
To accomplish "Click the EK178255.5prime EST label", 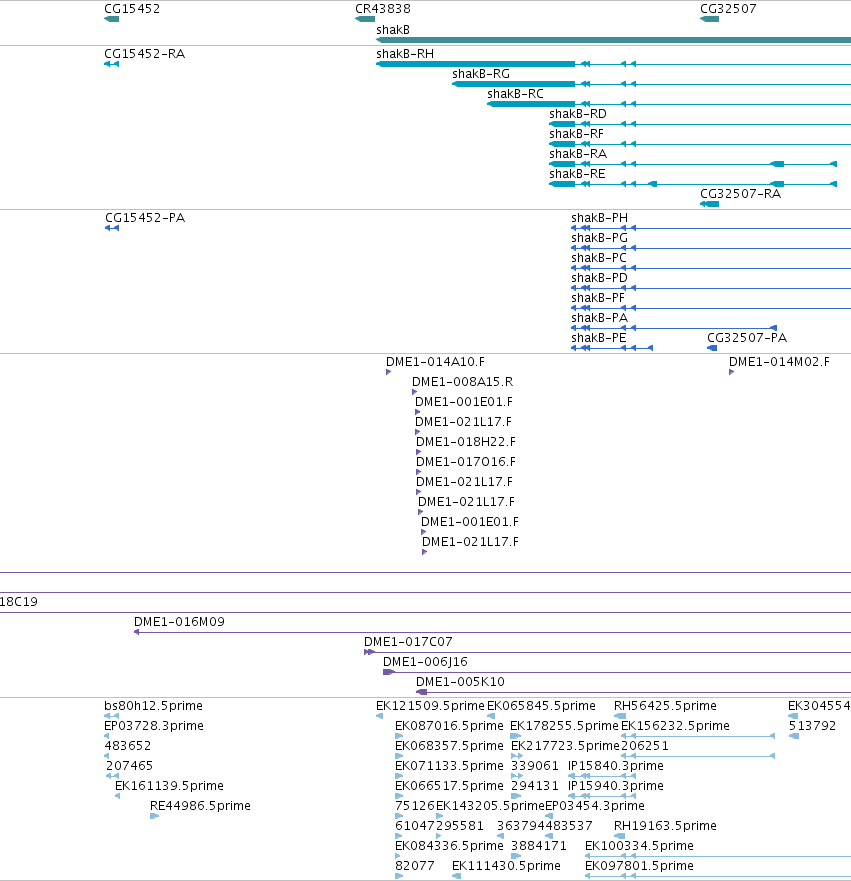I will pos(564,726).
